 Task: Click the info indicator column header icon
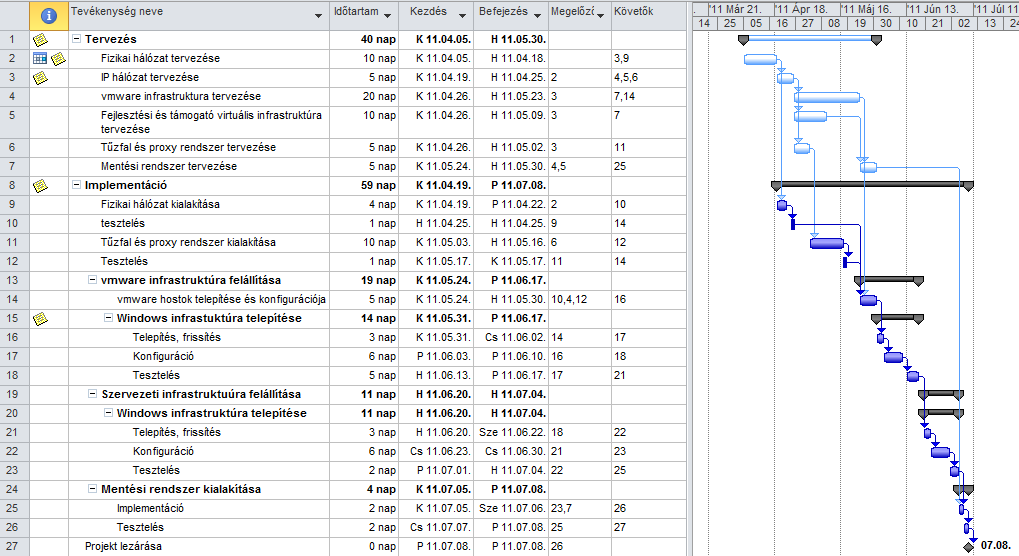point(49,16)
